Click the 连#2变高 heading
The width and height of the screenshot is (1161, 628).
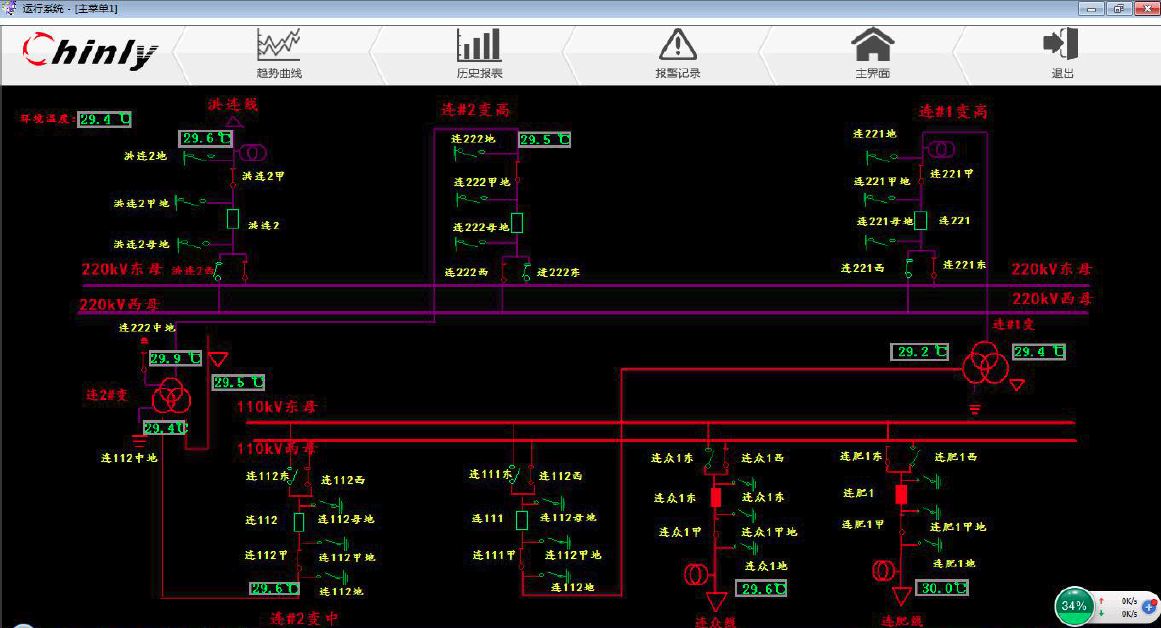tap(475, 110)
